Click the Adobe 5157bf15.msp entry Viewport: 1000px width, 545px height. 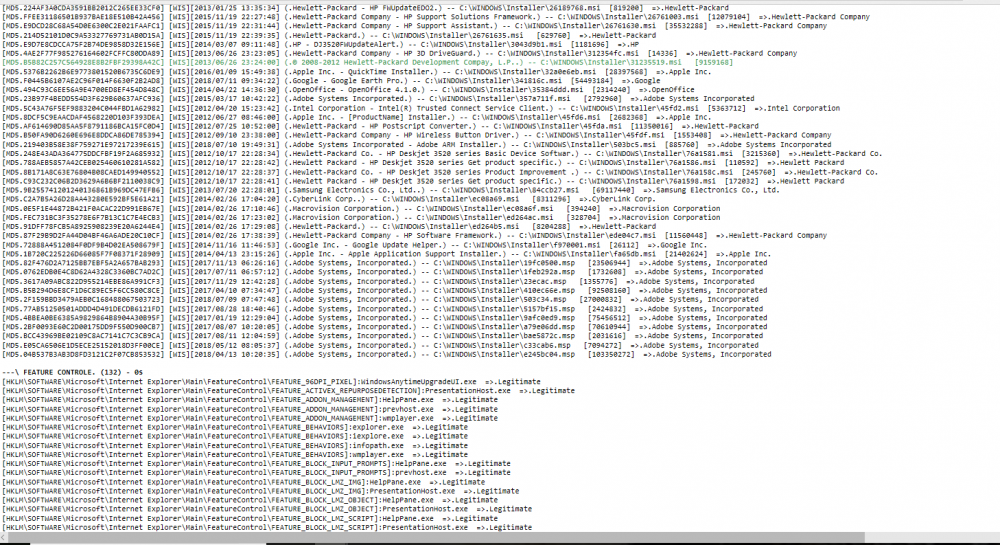coord(383,309)
